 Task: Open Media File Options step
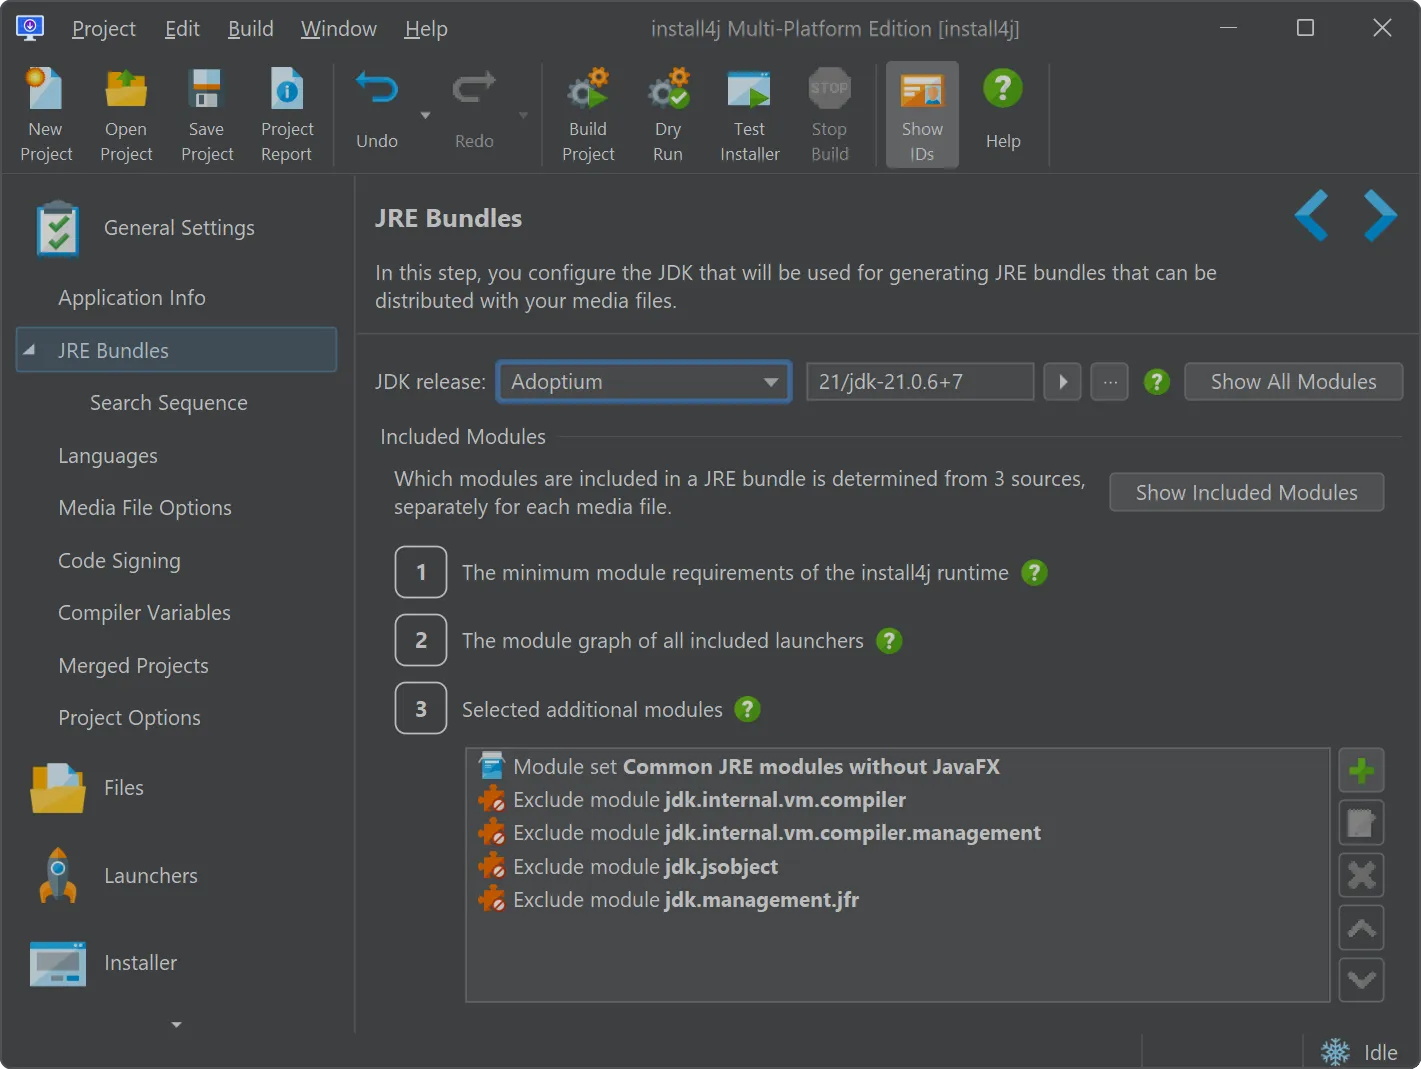click(145, 508)
